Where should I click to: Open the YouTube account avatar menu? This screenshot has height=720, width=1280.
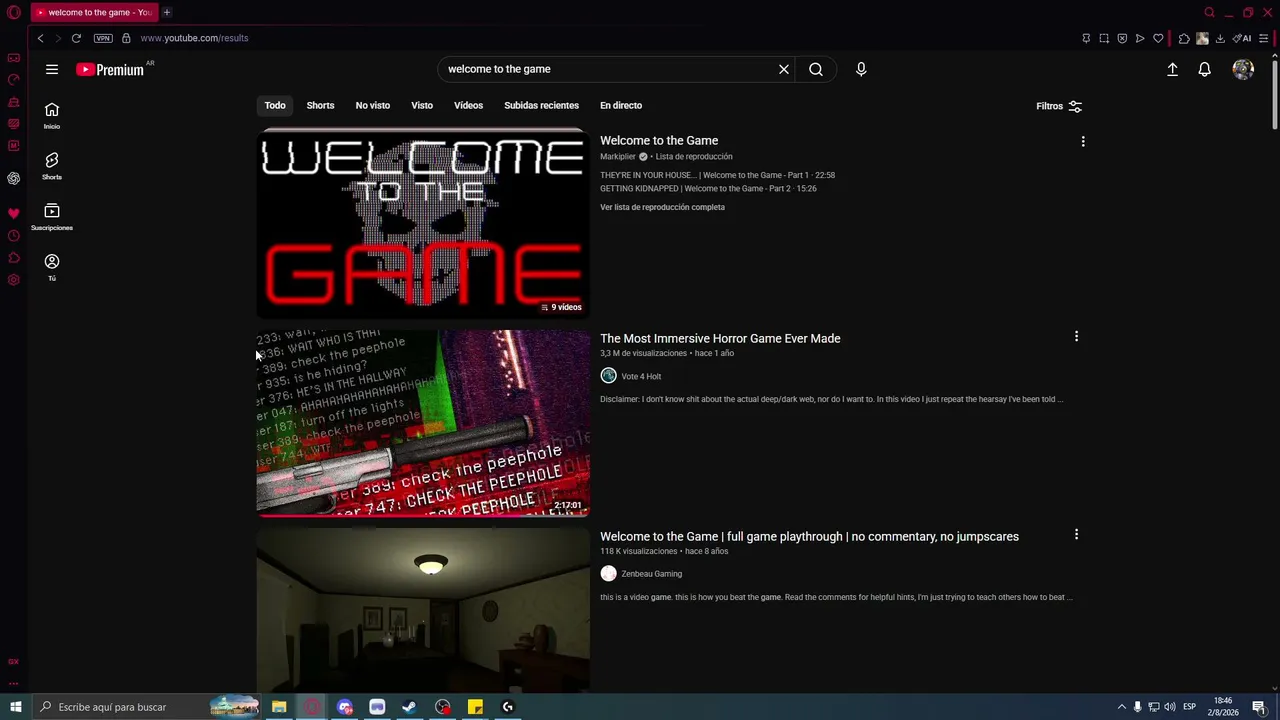[x=1243, y=69]
